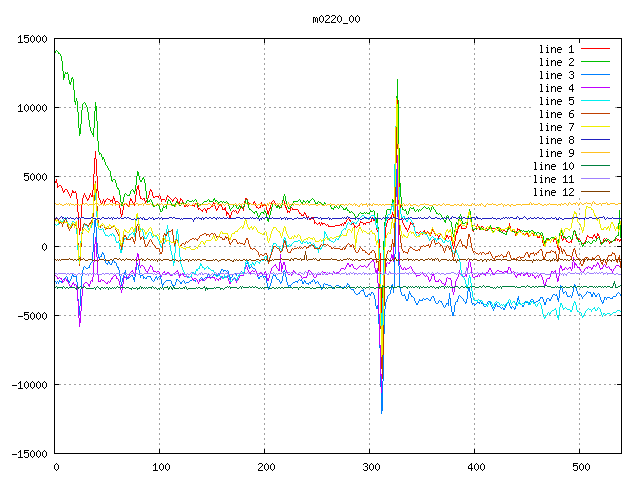This screenshot has width=640, height=480.
Task: Click the -15000 y-axis tick label
Action: click(x=26, y=454)
